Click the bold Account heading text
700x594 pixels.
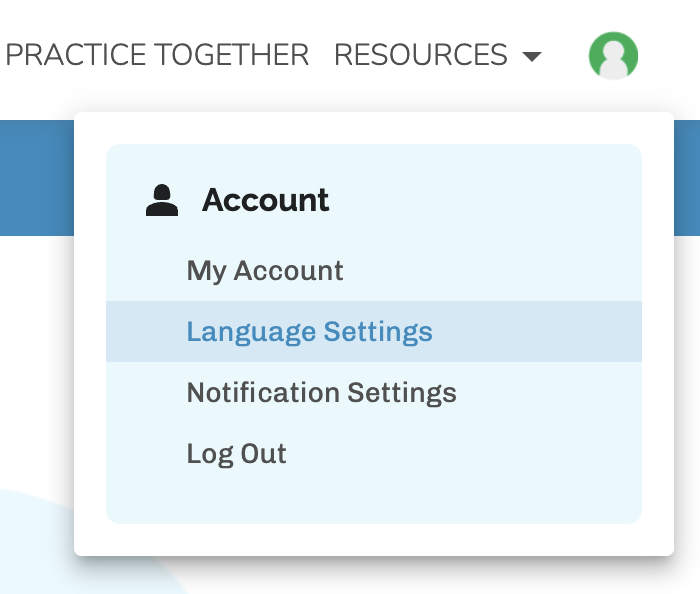click(x=265, y=201)
